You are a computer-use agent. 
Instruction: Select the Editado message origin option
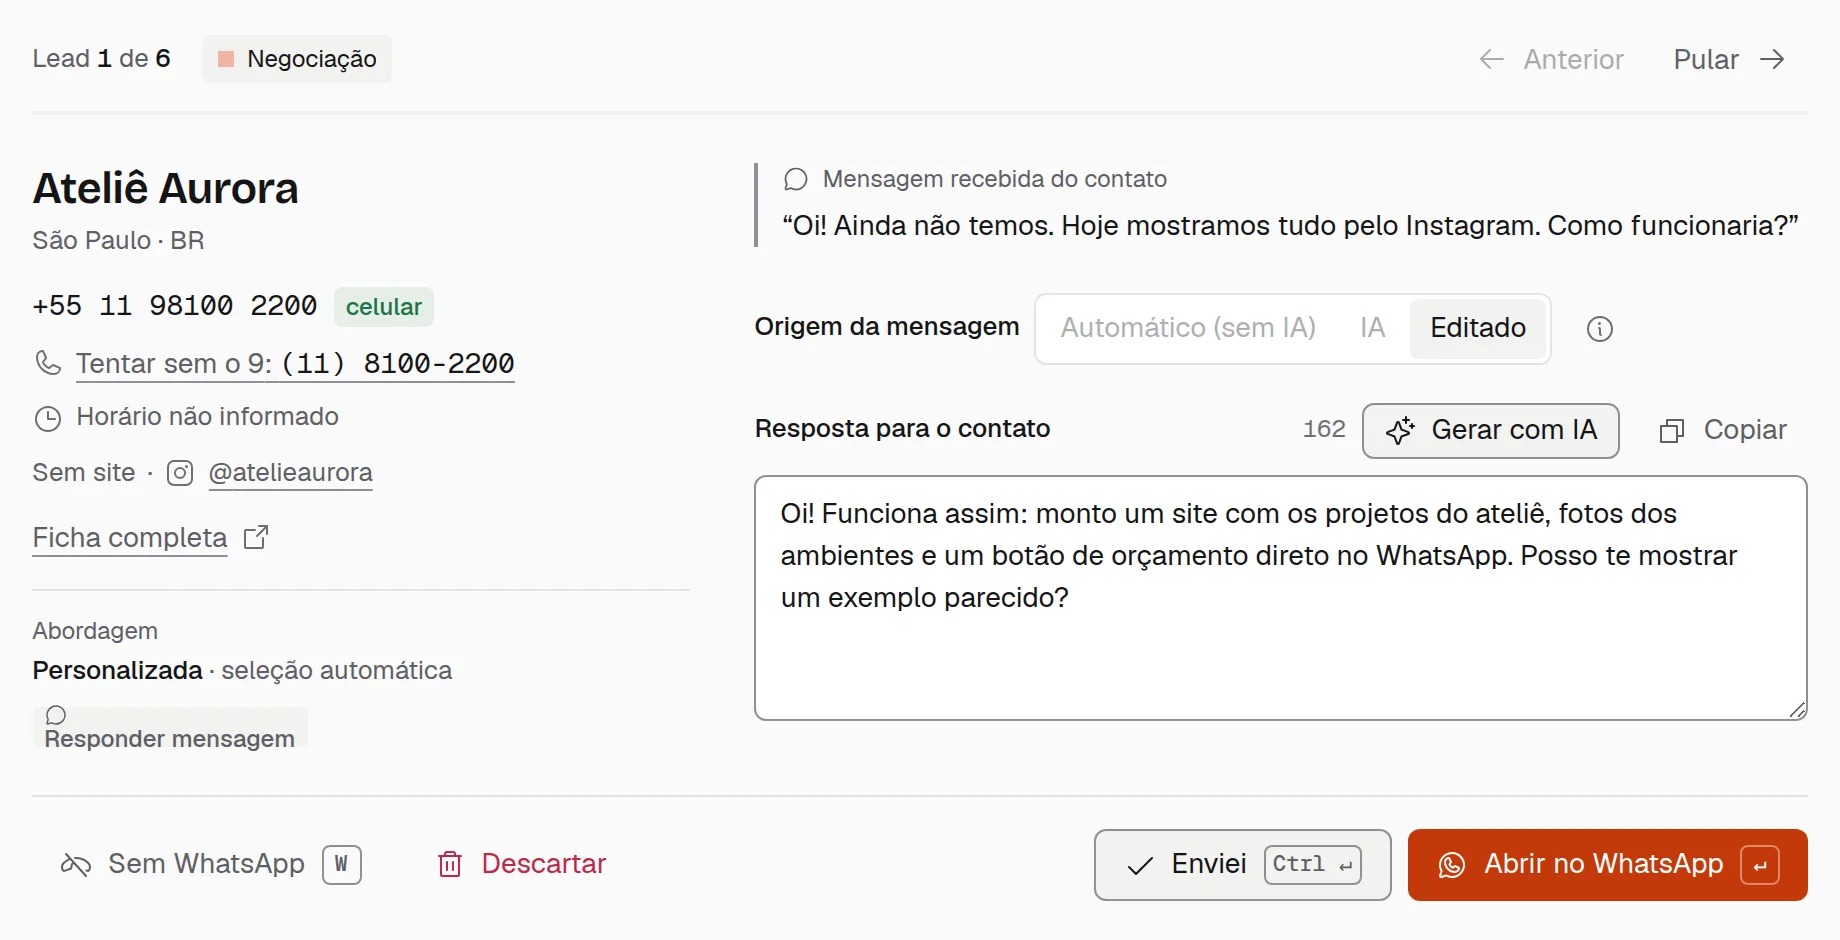click(x=1478, y=328)
